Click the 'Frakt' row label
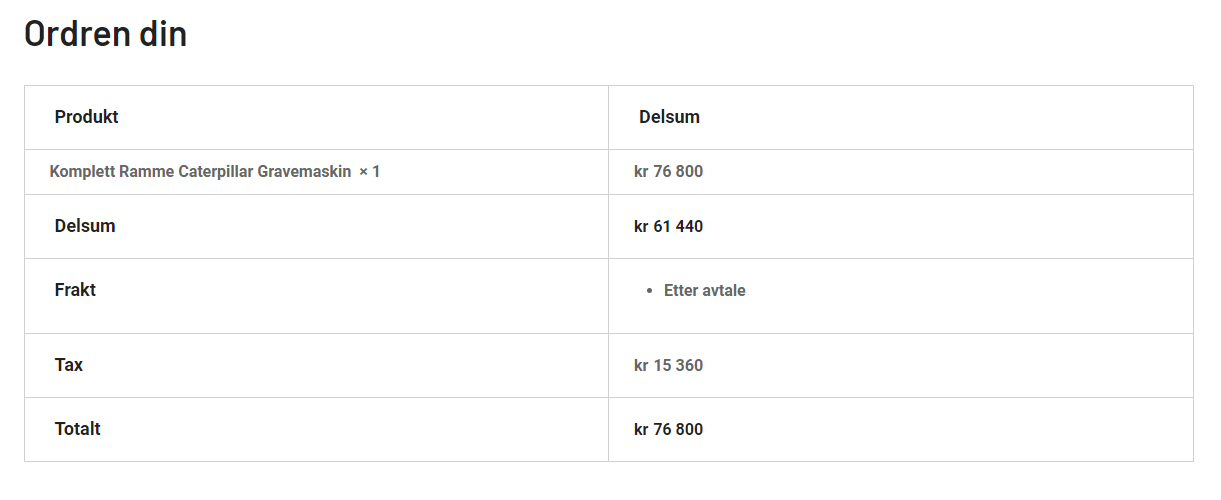Screen dimensions: 1221x500 point(75,290)
